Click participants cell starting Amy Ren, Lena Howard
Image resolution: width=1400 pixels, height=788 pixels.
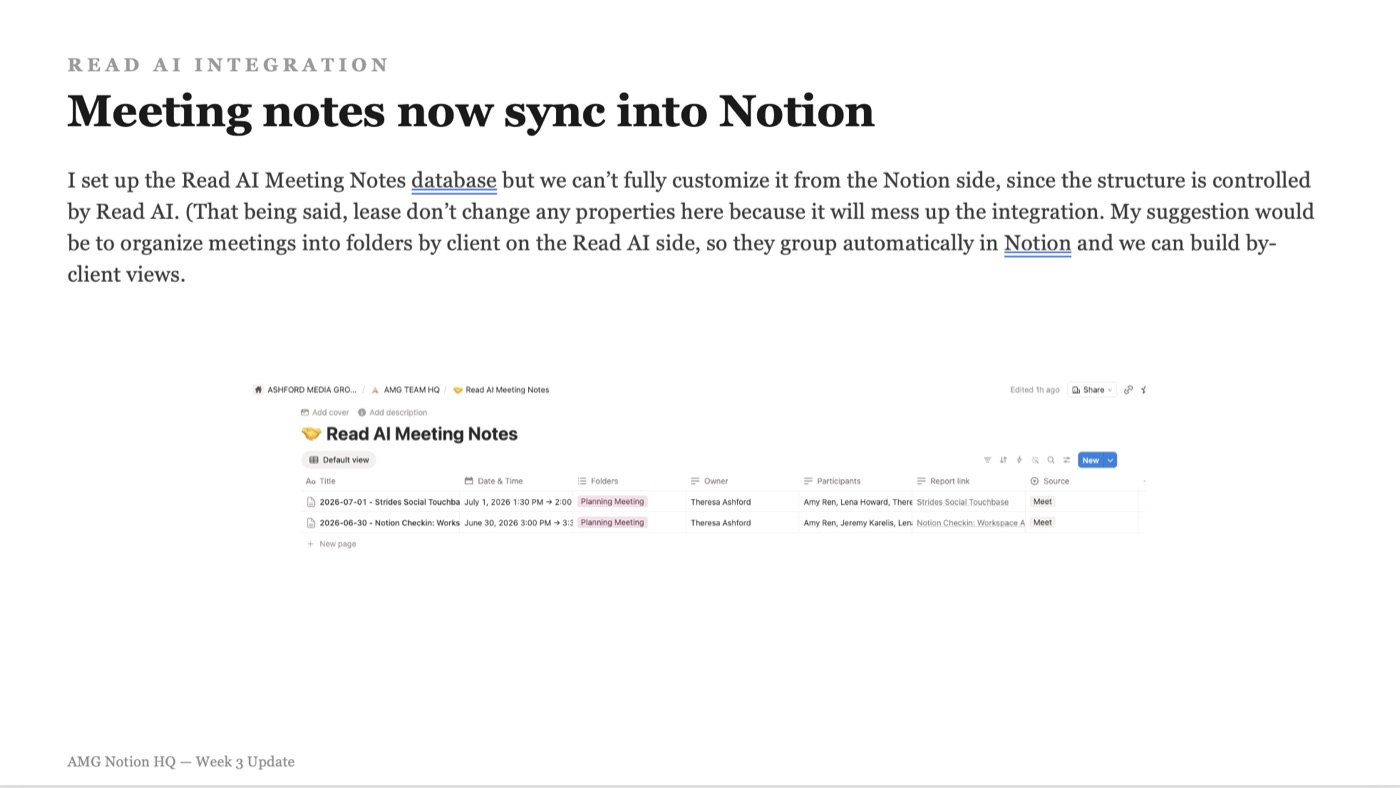tap(858, 502)
